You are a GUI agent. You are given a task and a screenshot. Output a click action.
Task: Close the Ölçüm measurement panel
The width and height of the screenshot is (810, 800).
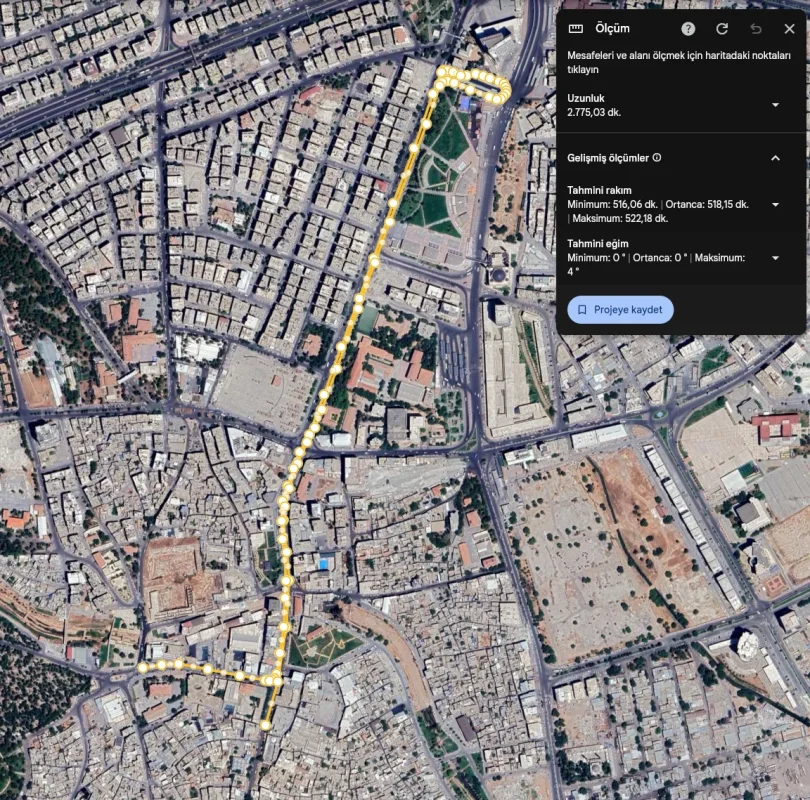[789, 29]
